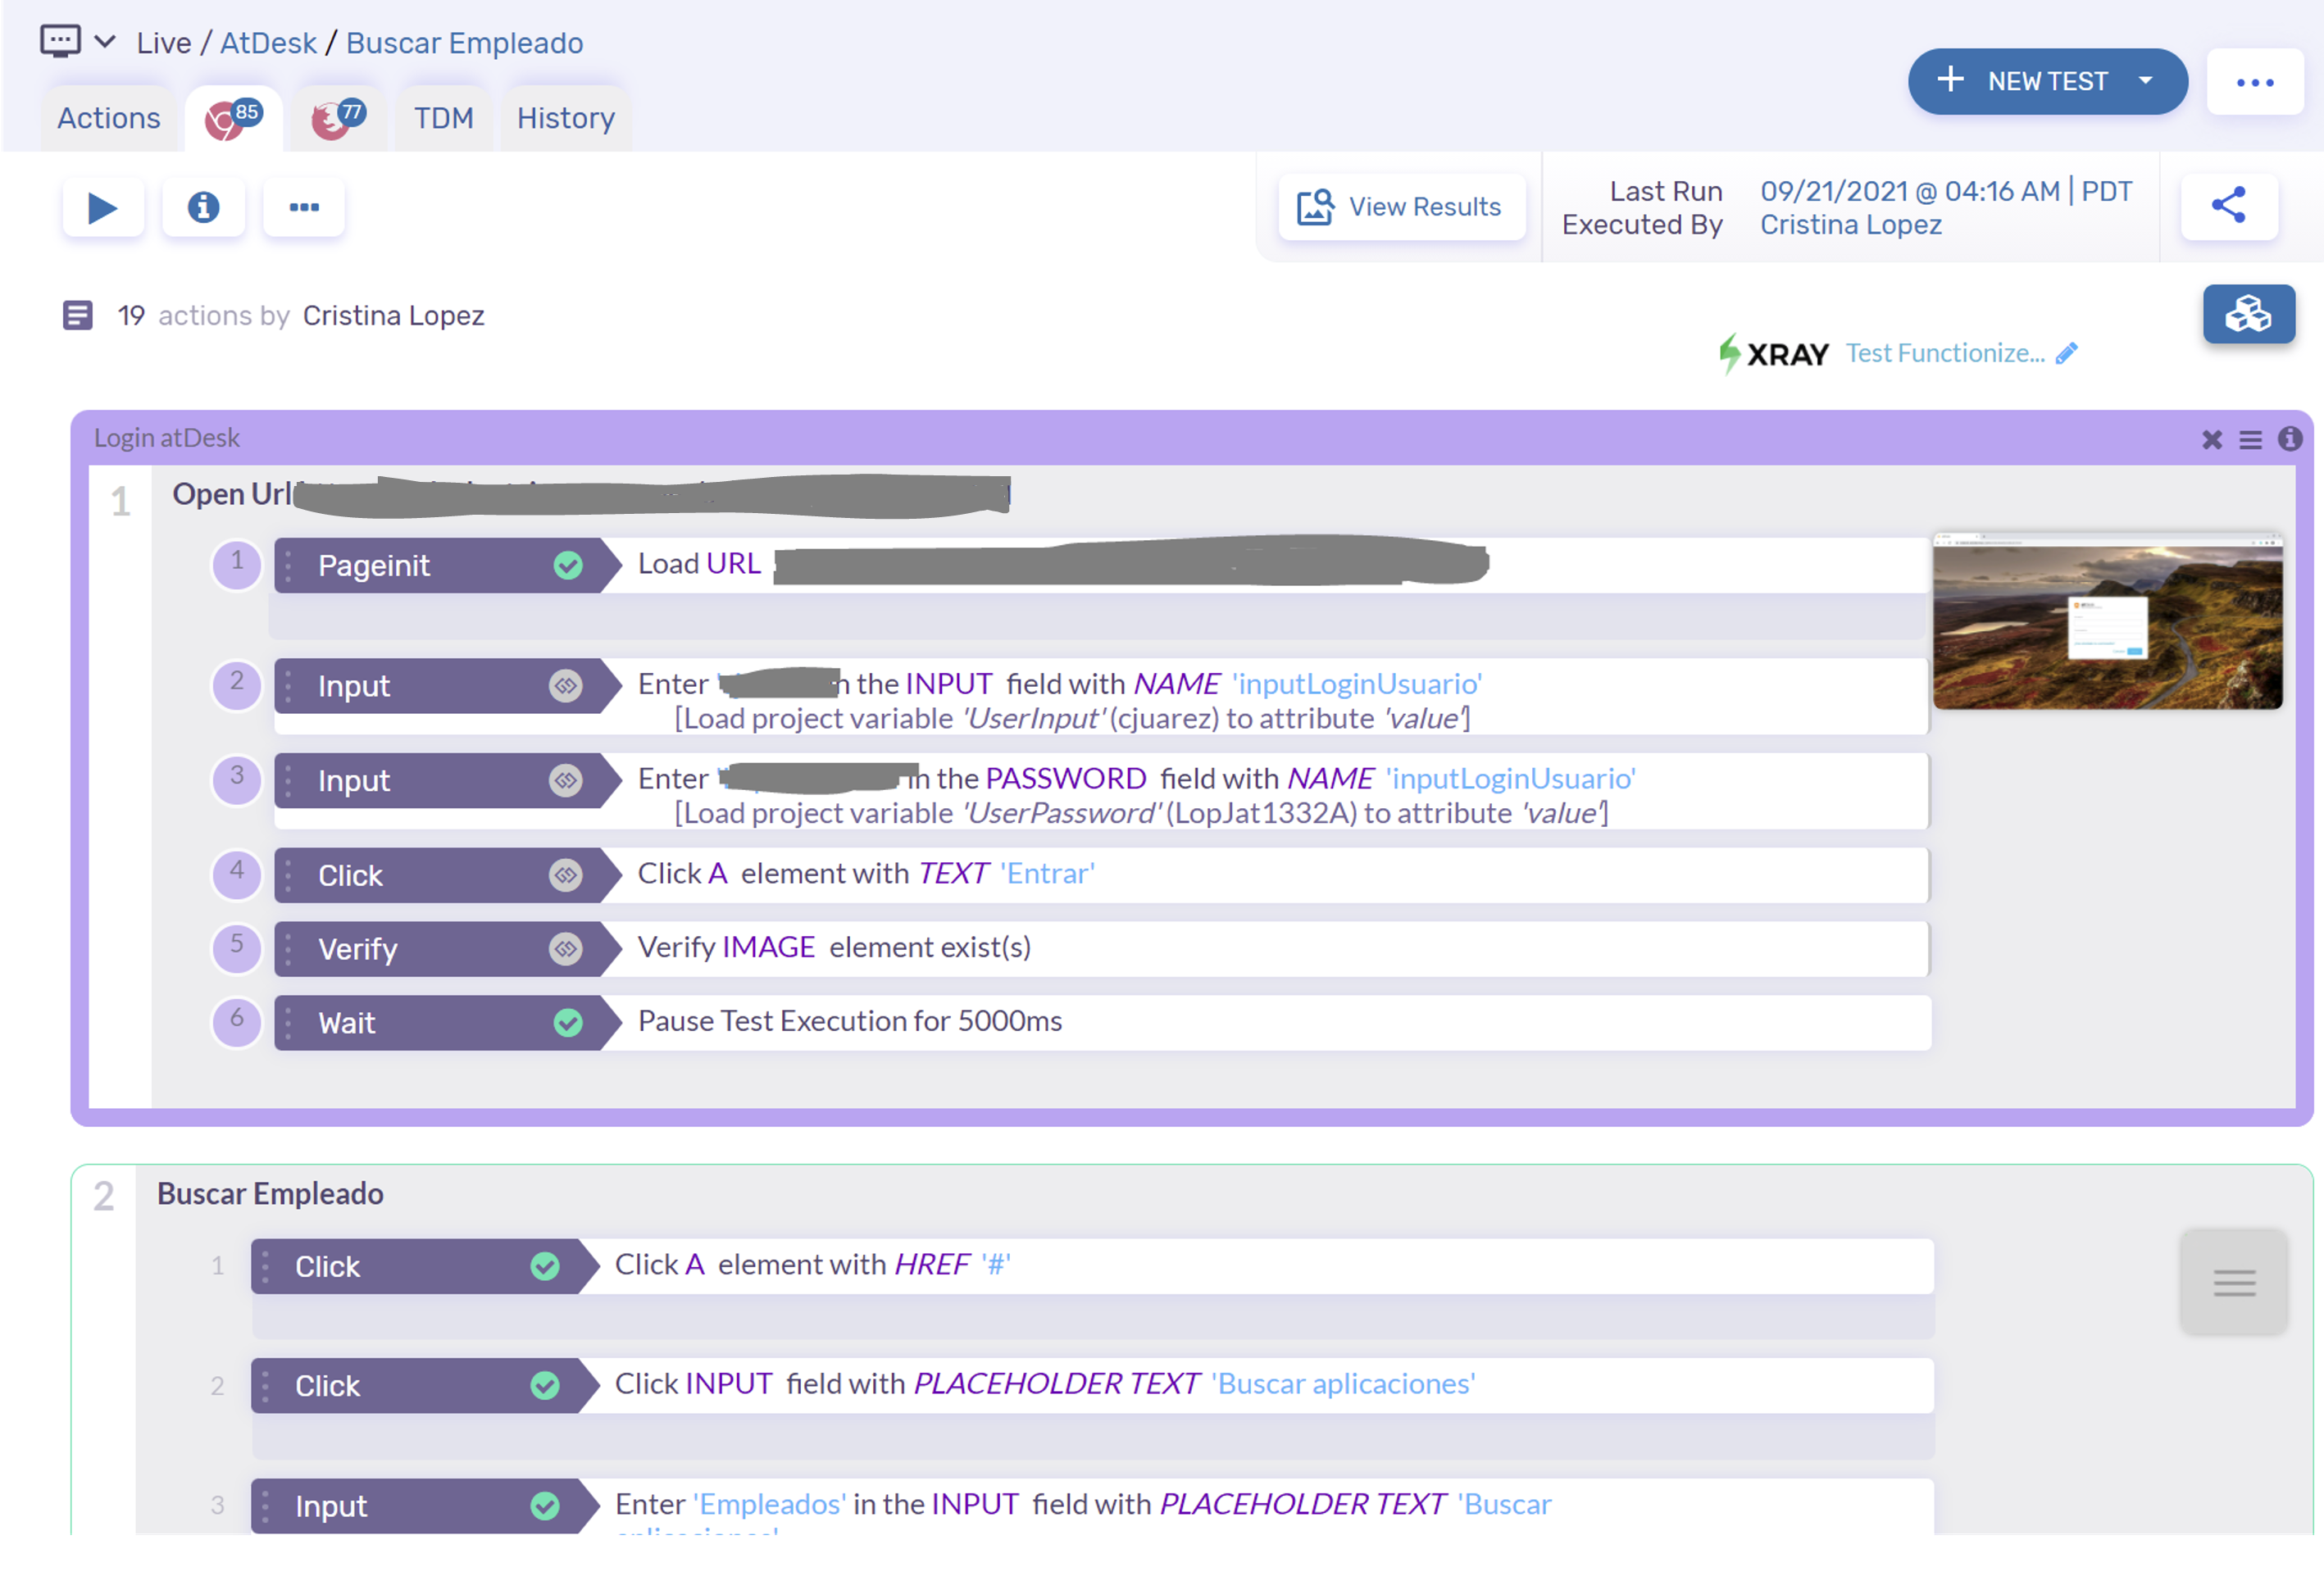Open the test info icon in the toolbar

pos(203,208)
